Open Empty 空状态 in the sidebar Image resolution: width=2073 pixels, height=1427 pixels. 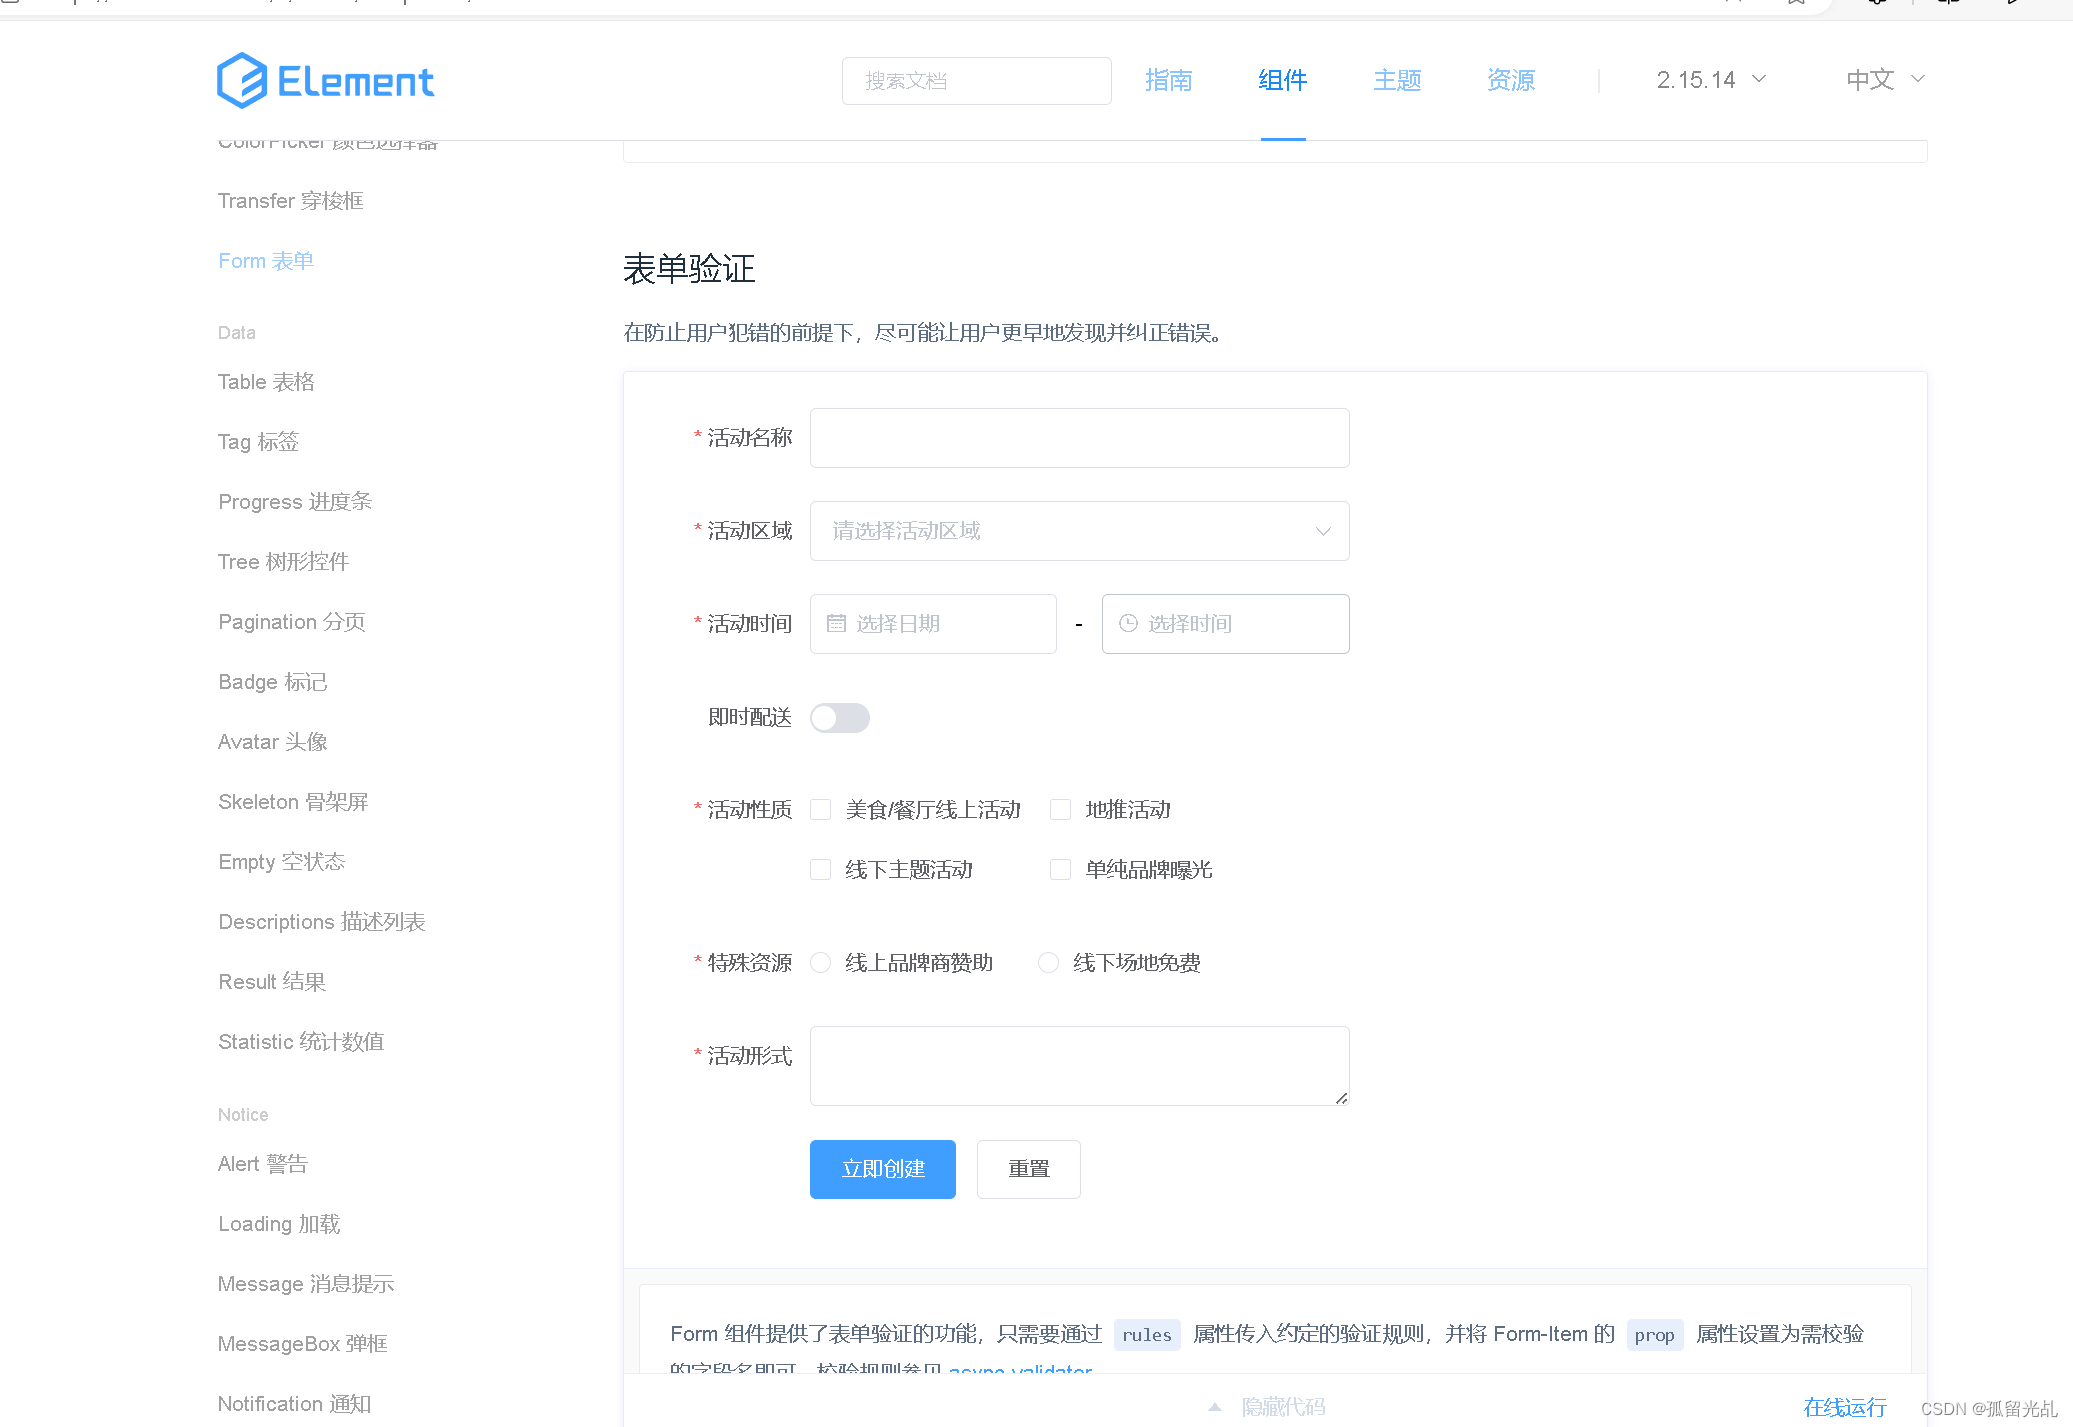click(x=282, y=862)
